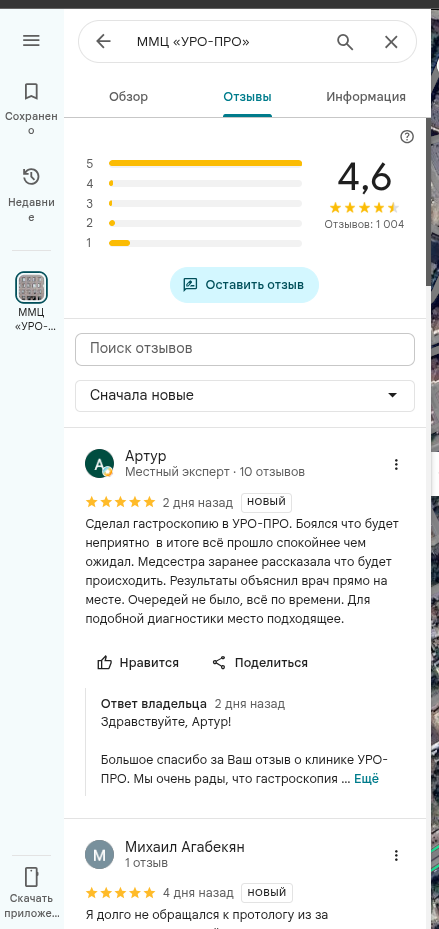439x929 pixels.
Task: Click the Отзывов: 1 004 count text
Action: click(364, 225)
